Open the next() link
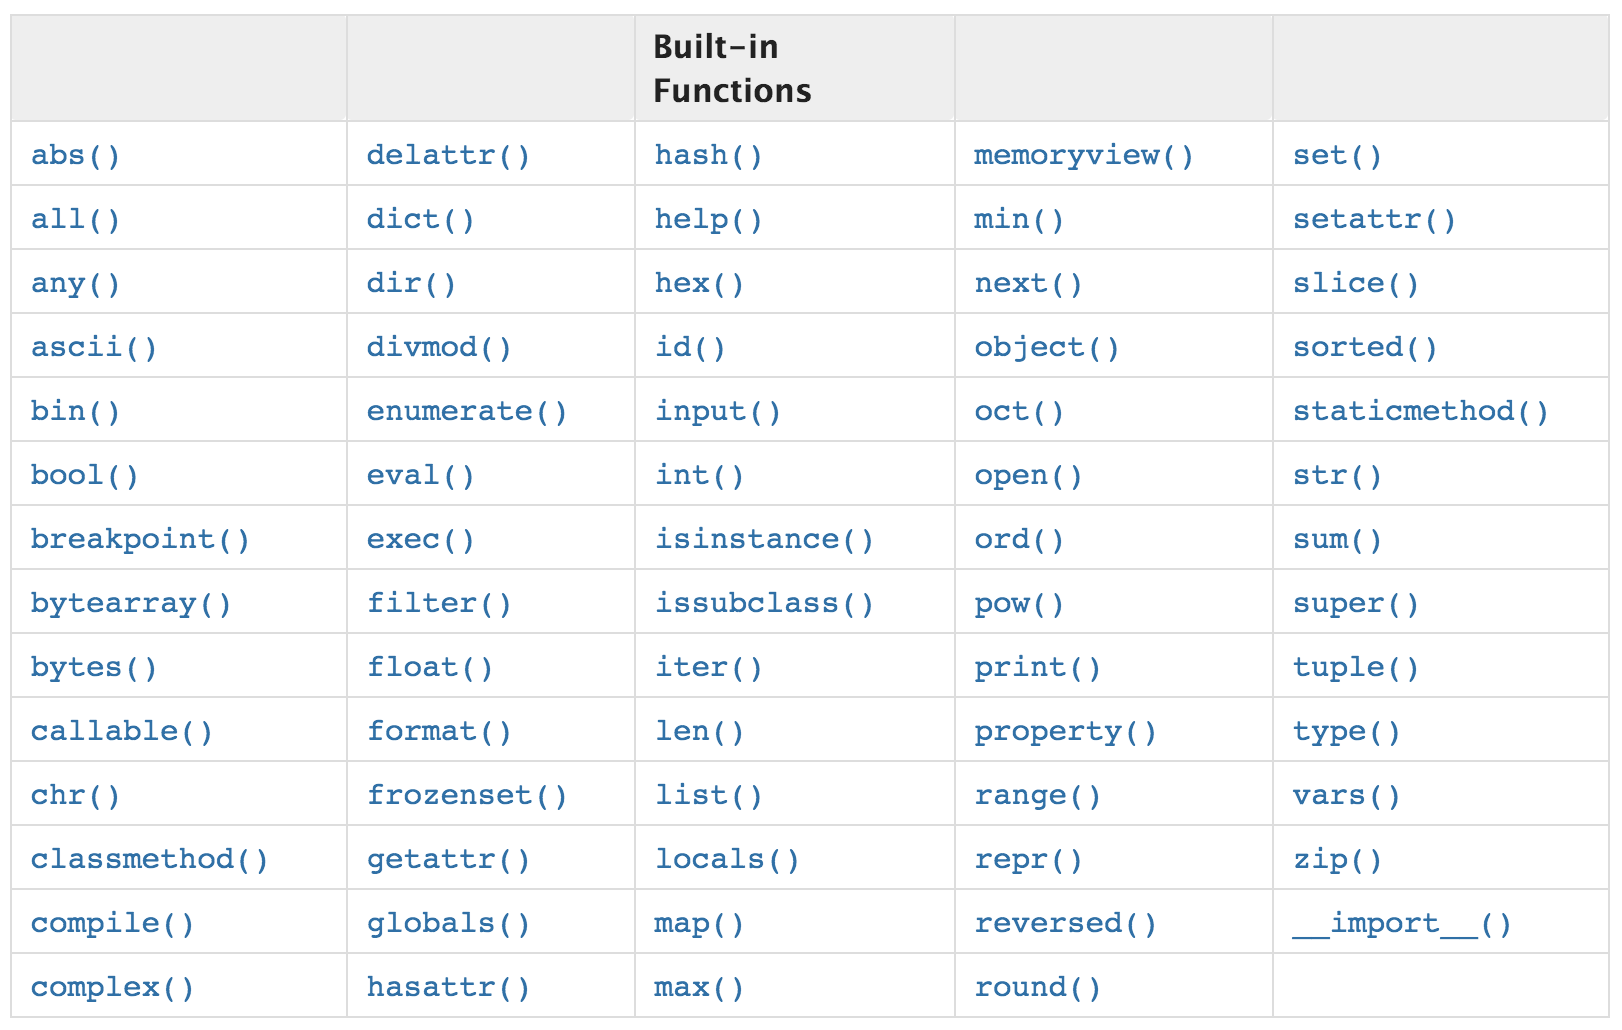This screenshot has height=1030, width=1622. tap(1028, 283)
